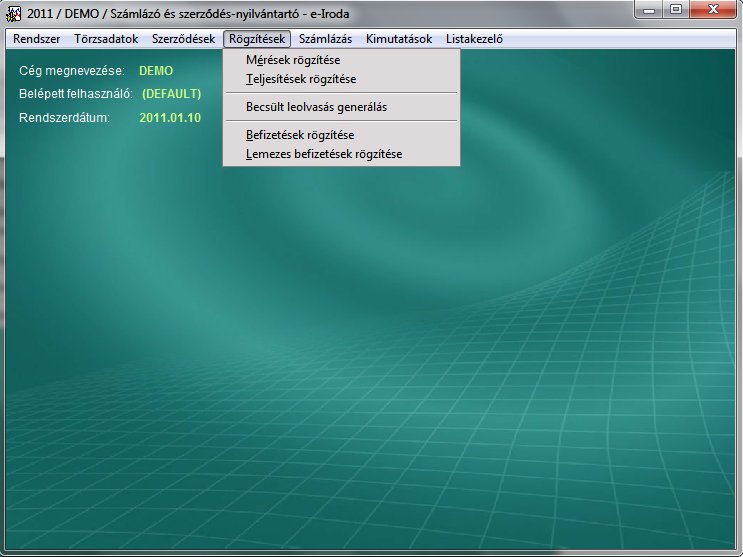Click the (DEFAULT) logged-in user value
This screenshot has width=743, height=557.
(172, 94)
